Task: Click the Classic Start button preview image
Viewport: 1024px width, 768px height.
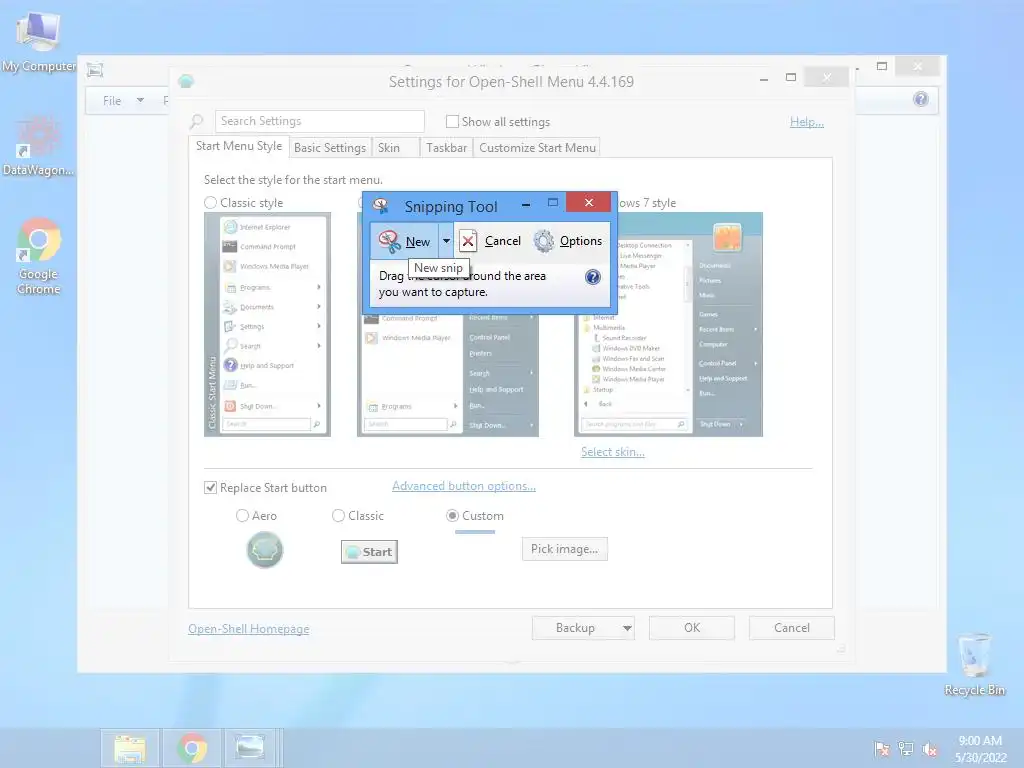Action: click(369, 552)
